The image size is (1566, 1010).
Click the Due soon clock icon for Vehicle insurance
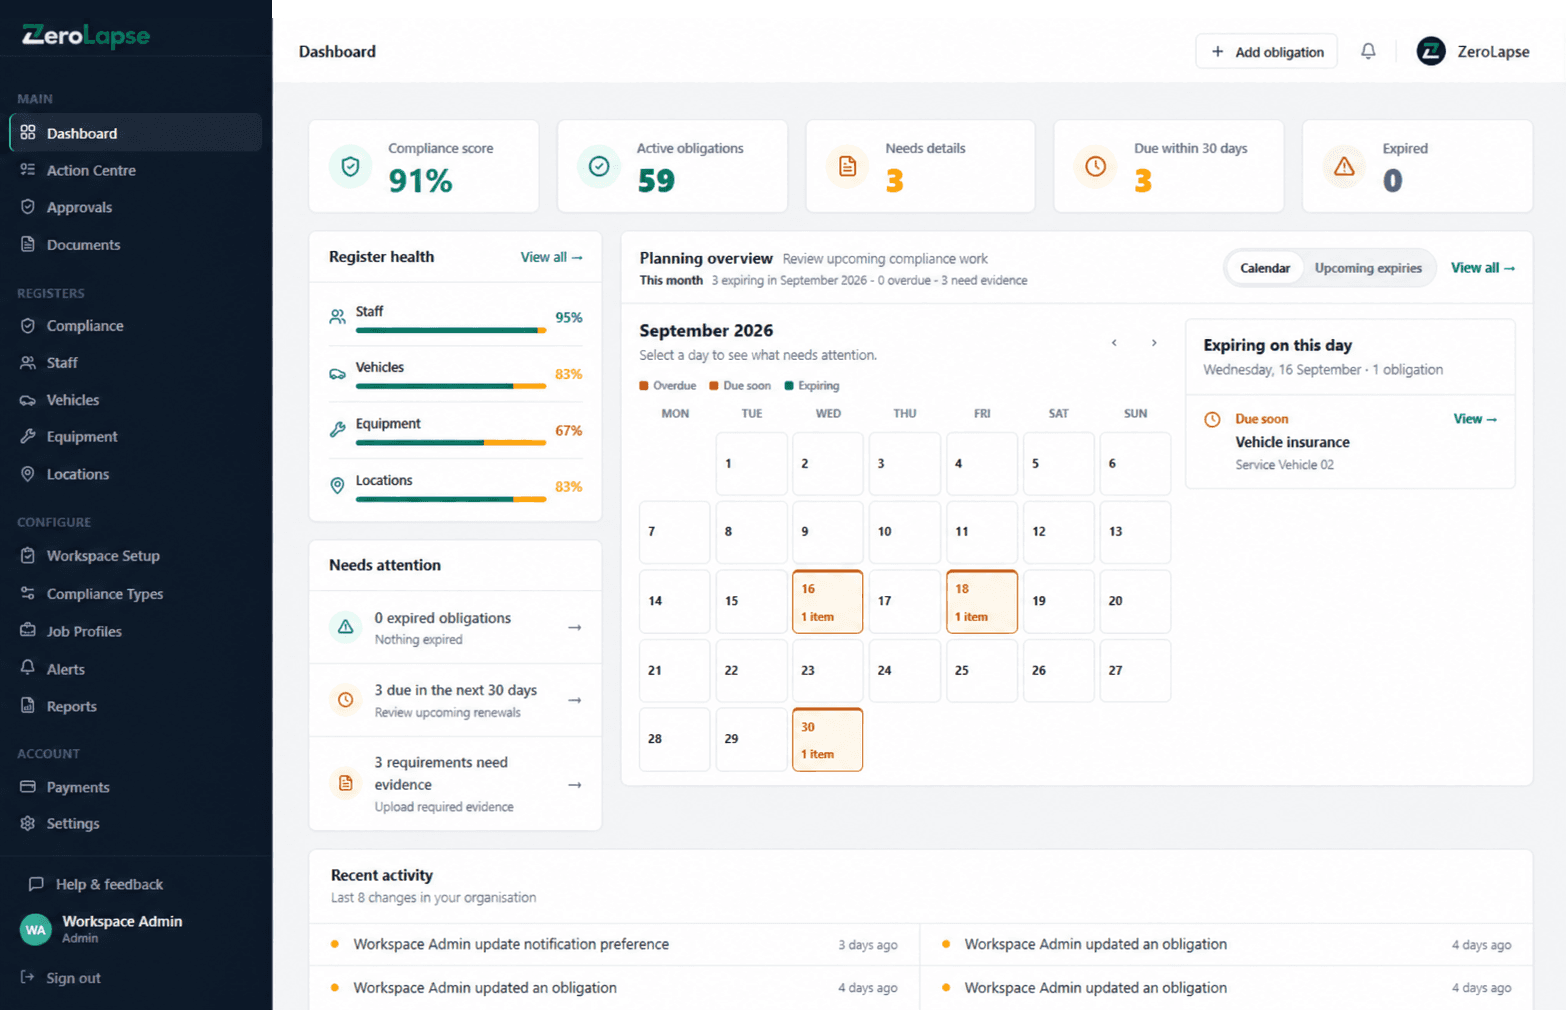click(x=1212, y=420)
